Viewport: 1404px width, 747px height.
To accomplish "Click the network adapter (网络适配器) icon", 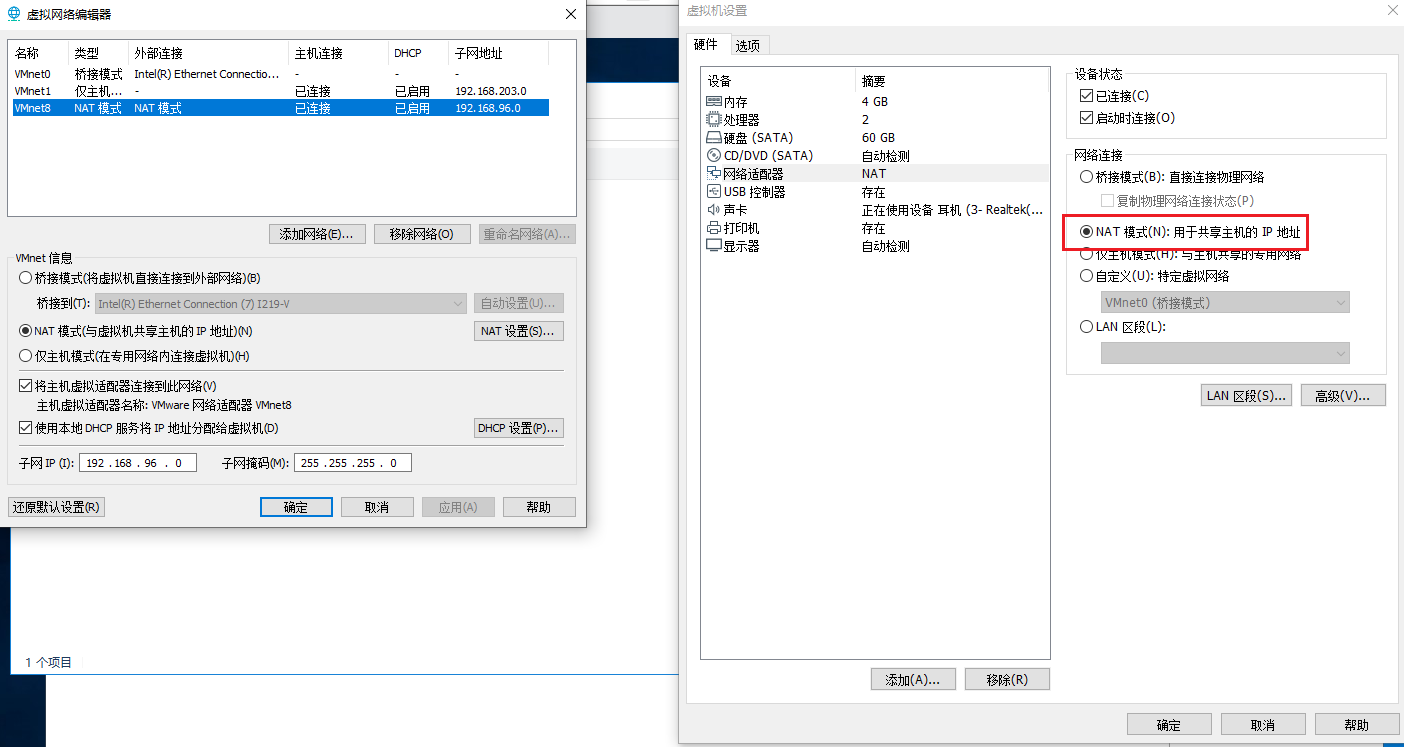I will tap(714, 174).
